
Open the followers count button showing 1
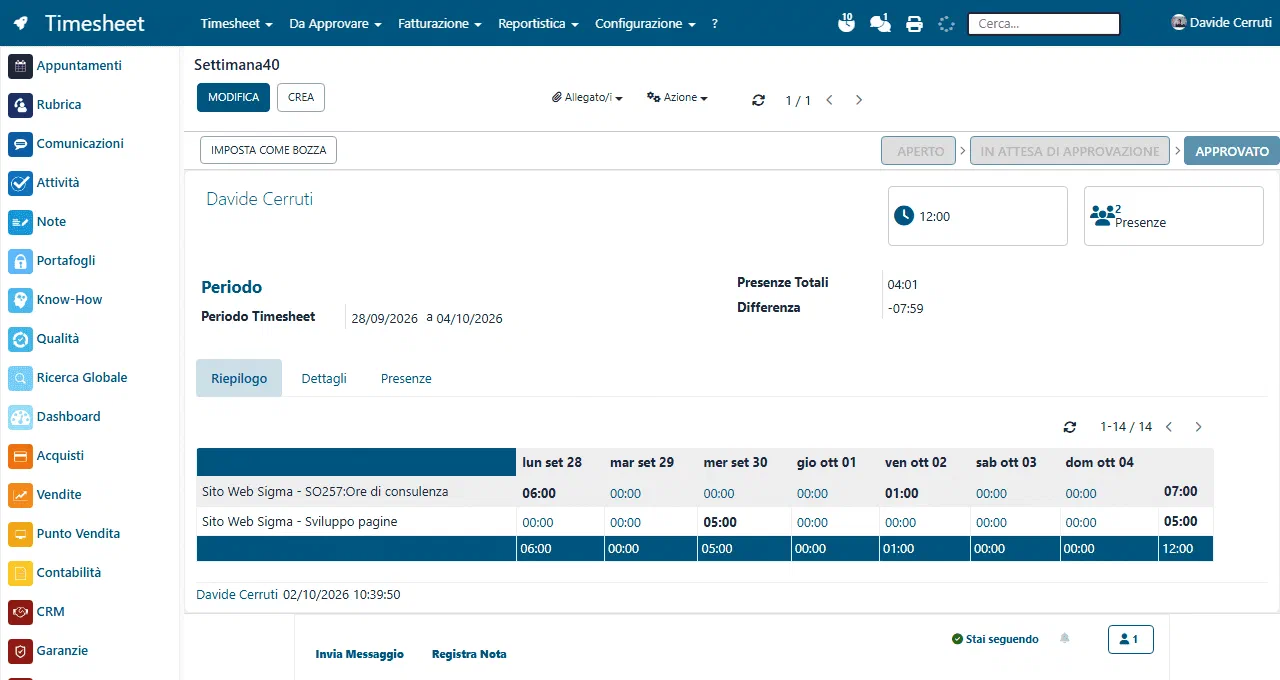pyautogui.click(x=1131, y=639)
